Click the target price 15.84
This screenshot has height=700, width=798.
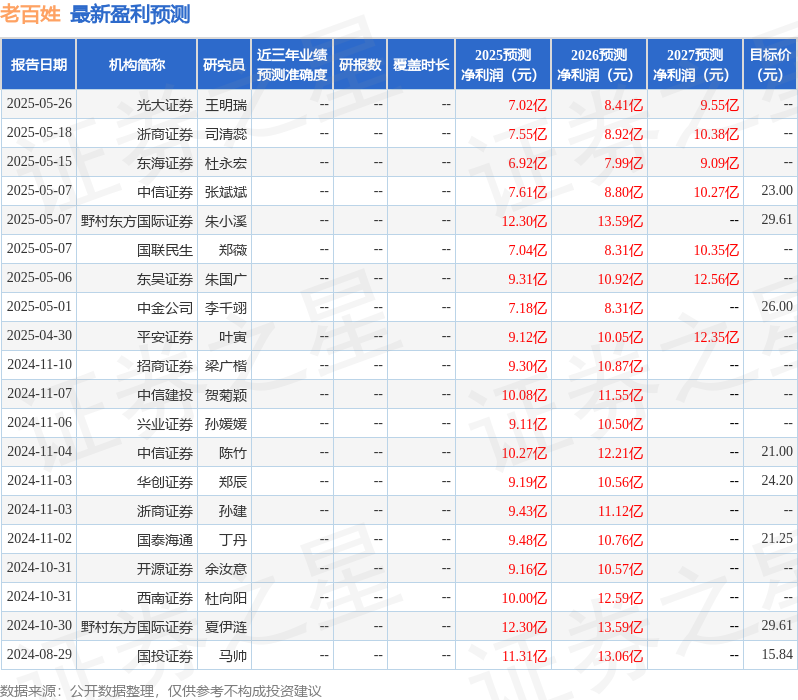(x=777, y=655)
